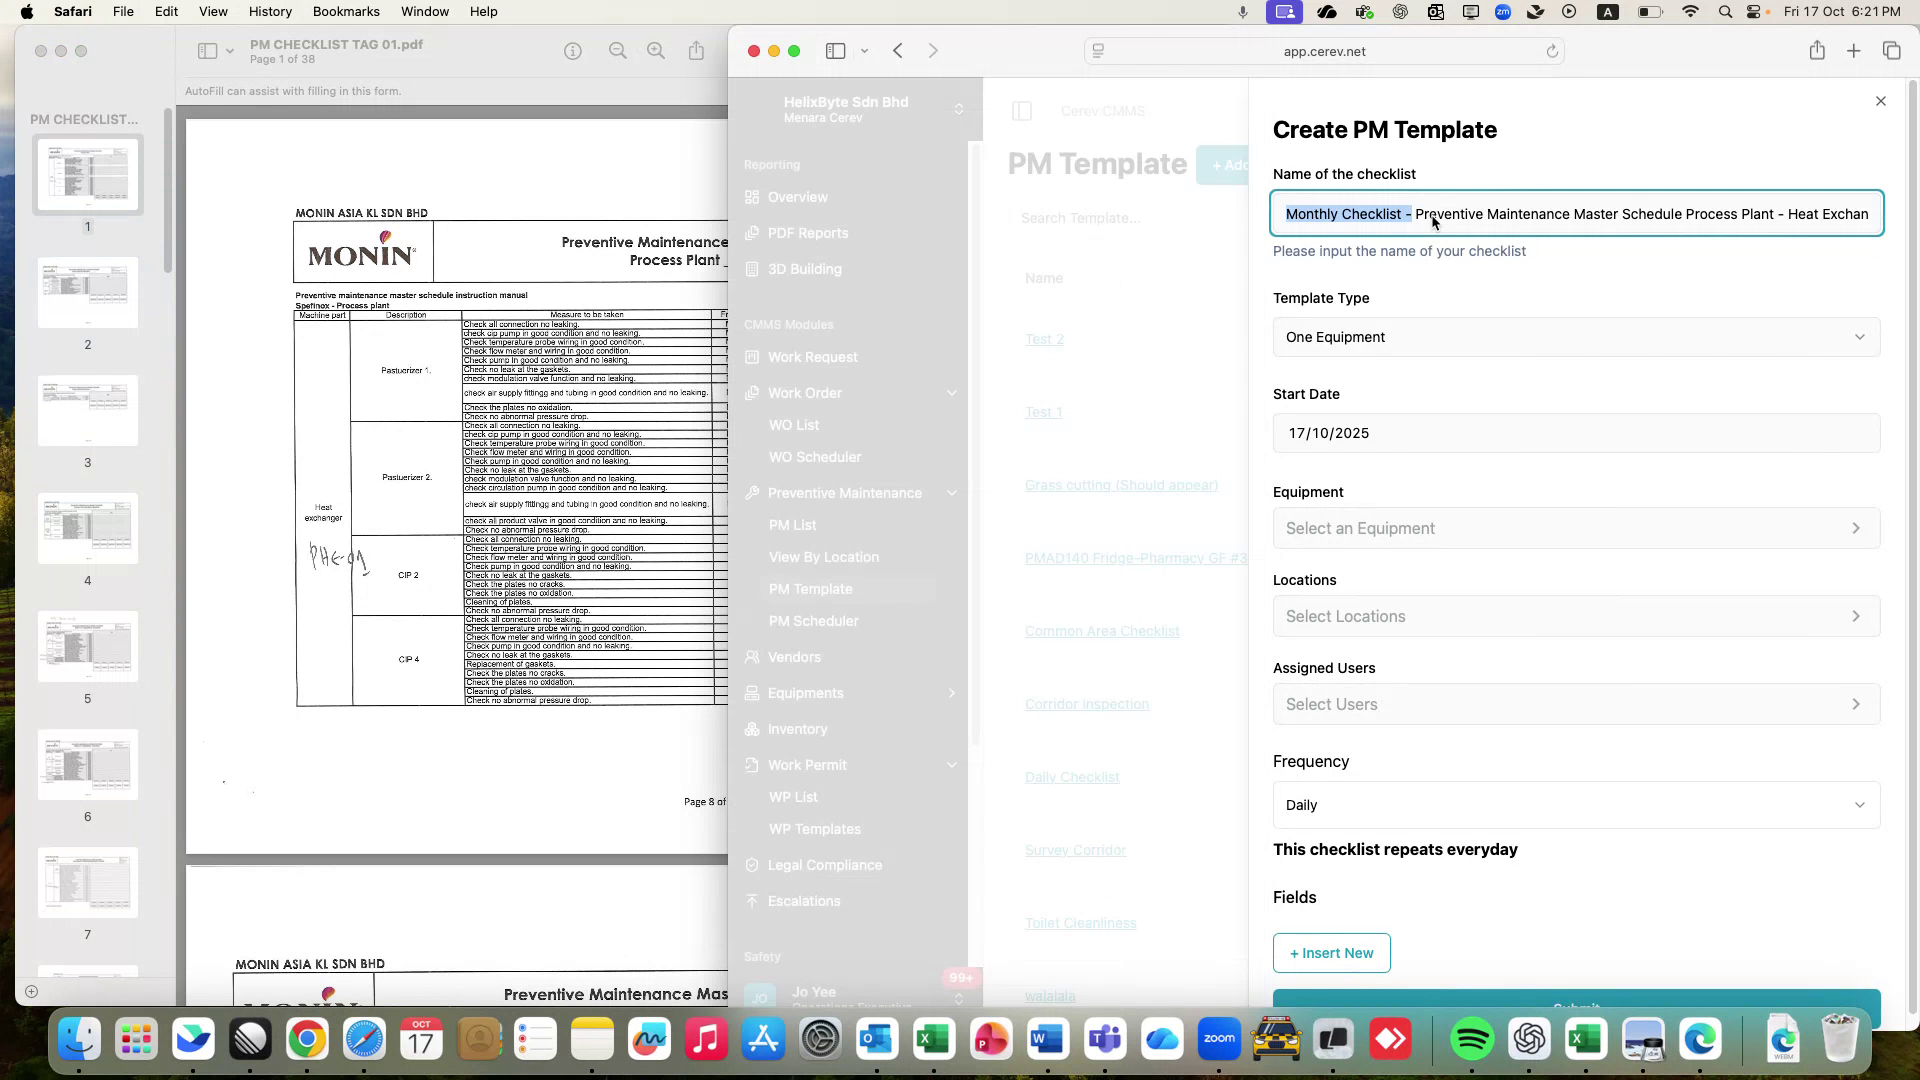Open the Work Request module
The image size is (1920, 1080).
[811, 357]
